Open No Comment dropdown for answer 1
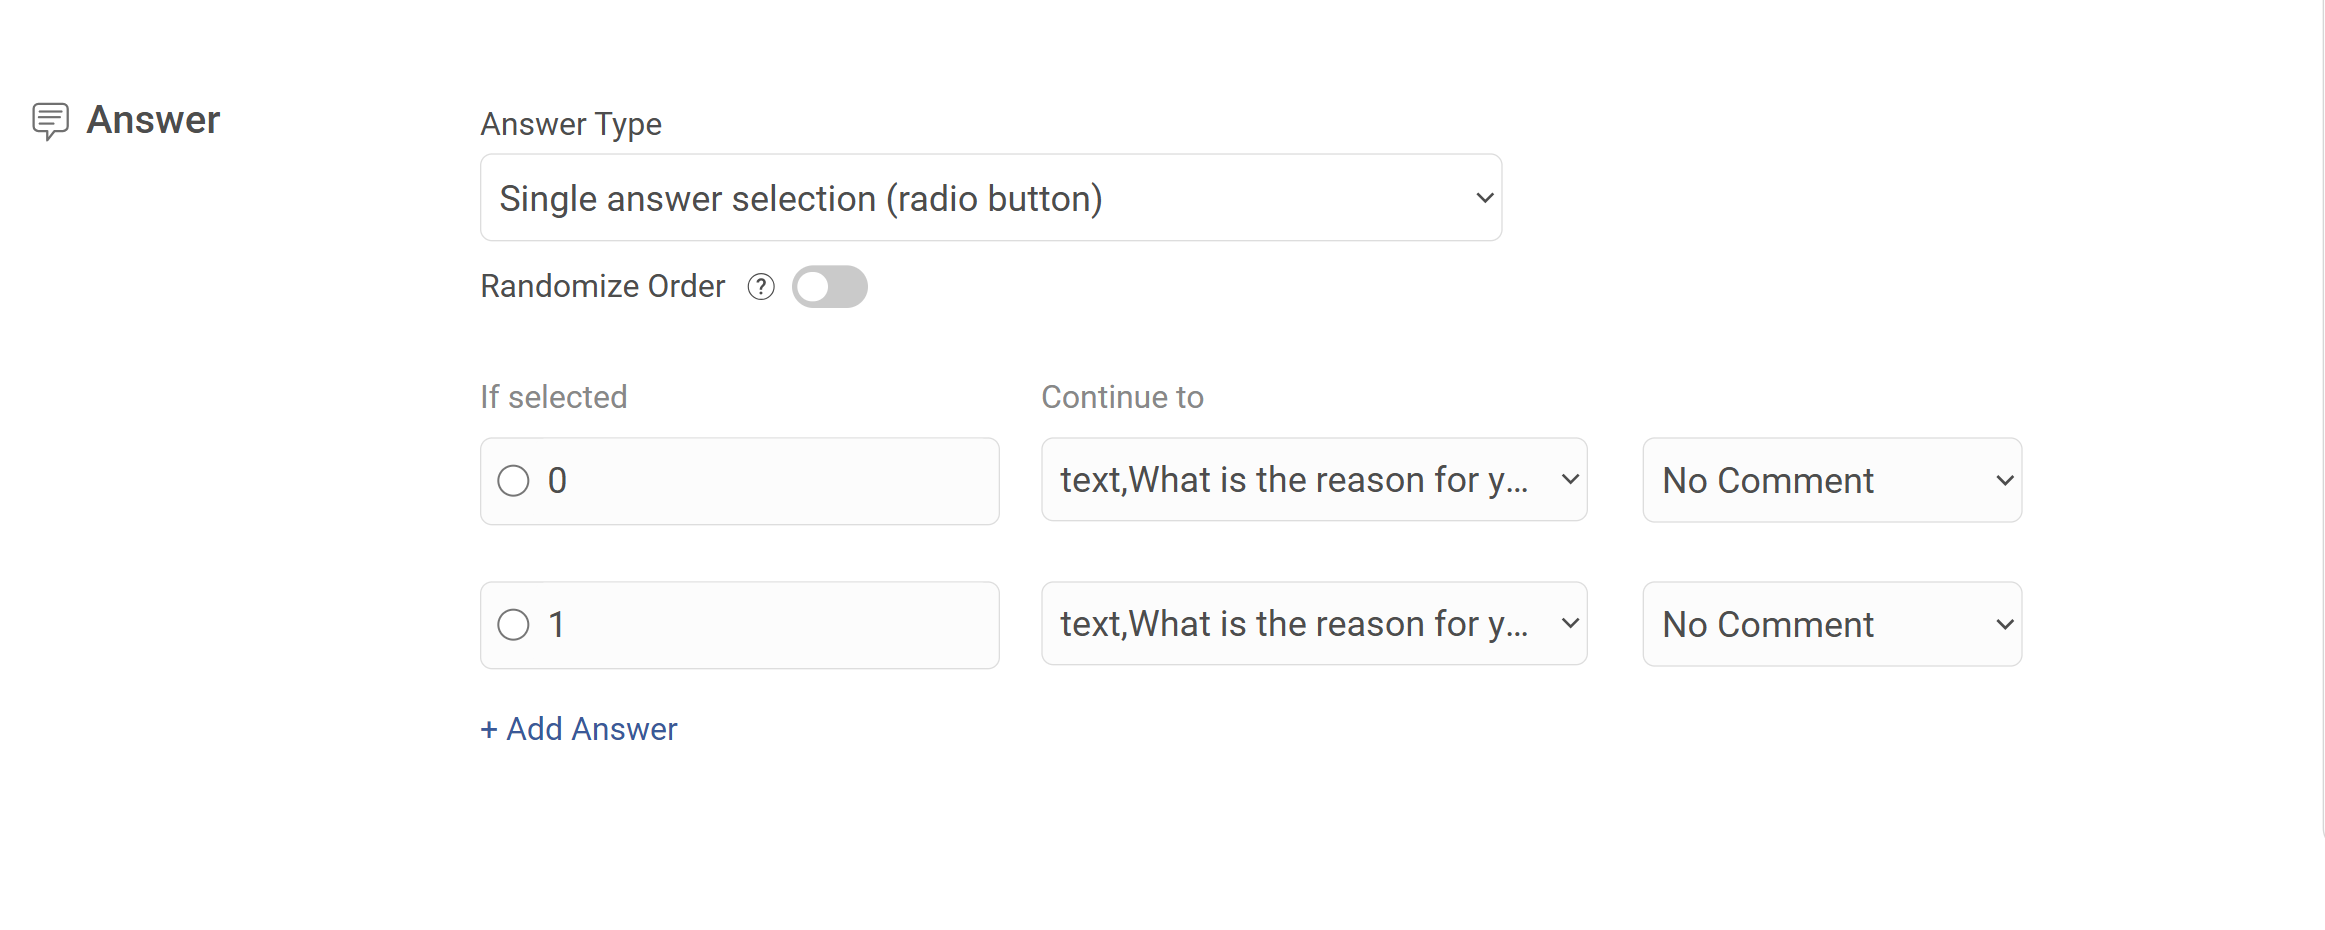The height and width of the screenshot is (930, 2325). pyautogui.click(x=1832, y=624)
